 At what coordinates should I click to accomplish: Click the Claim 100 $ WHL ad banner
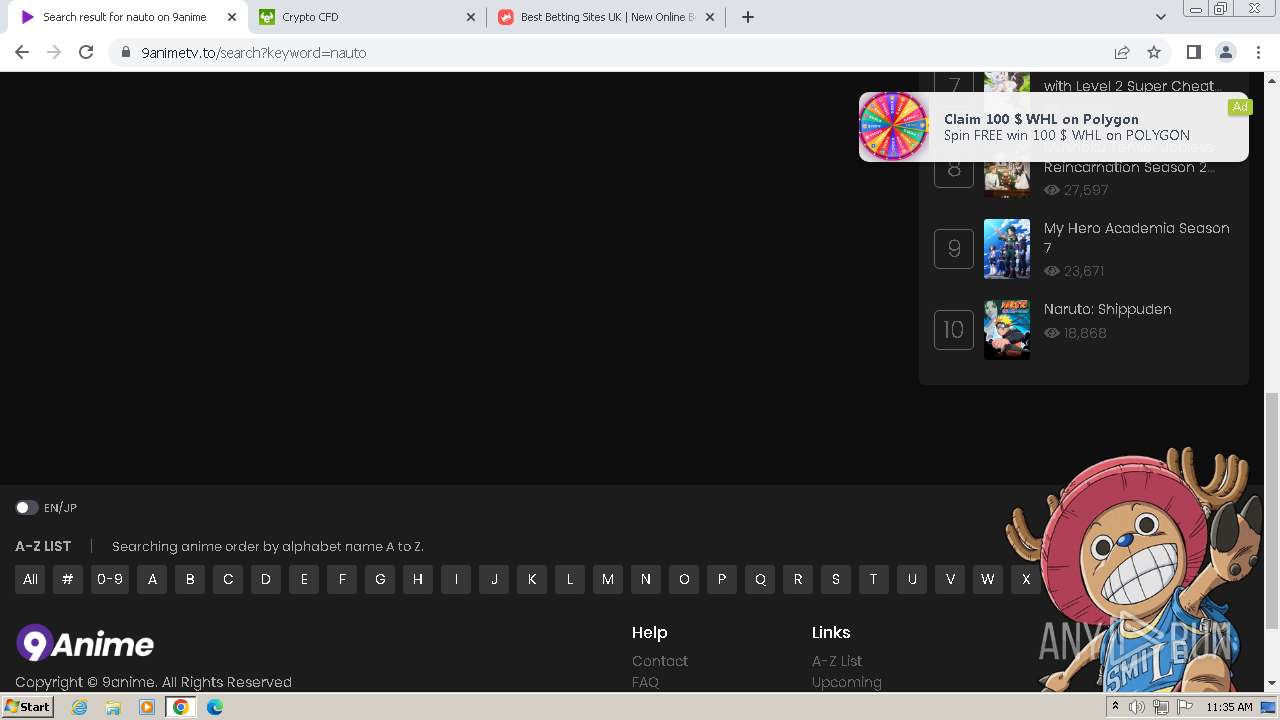tap(1054, 127)
